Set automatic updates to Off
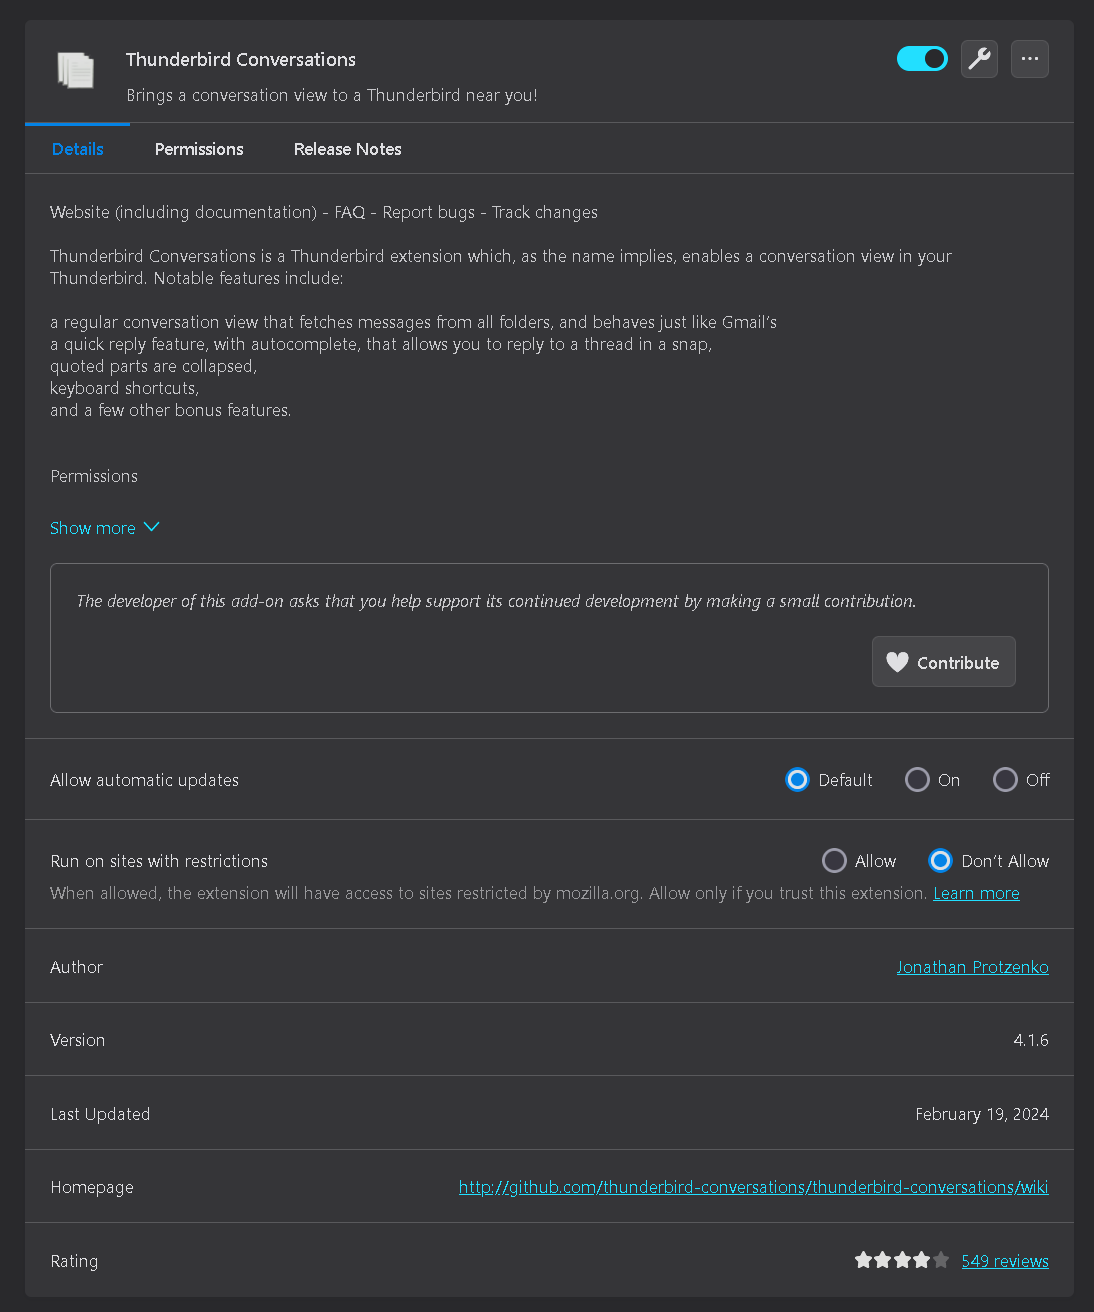 1005,780
